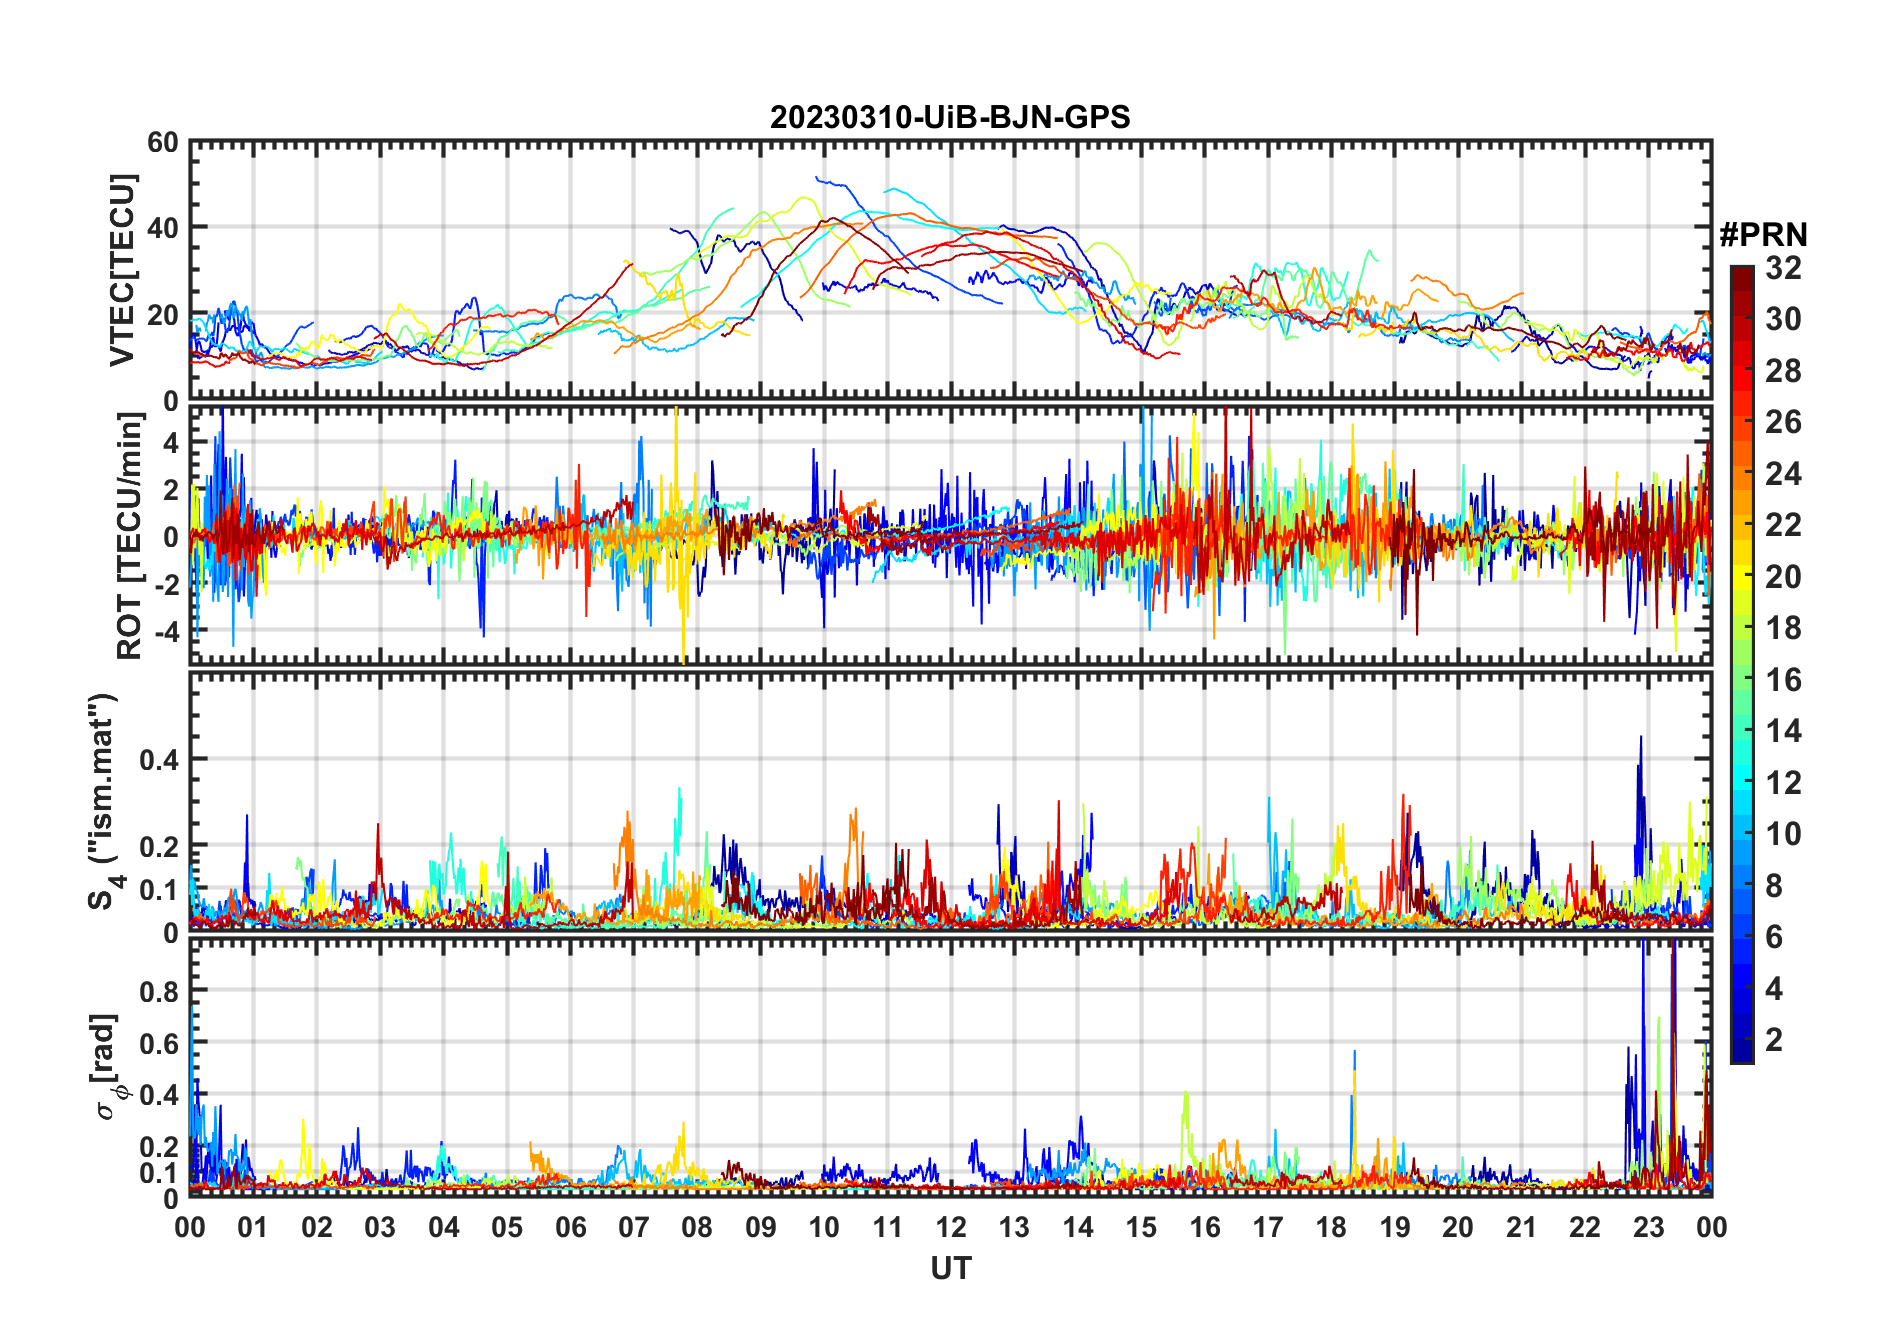Click the 16 label on PRN colorbar
This screenshot has width=1902, height=1330.
(1783, 680)
